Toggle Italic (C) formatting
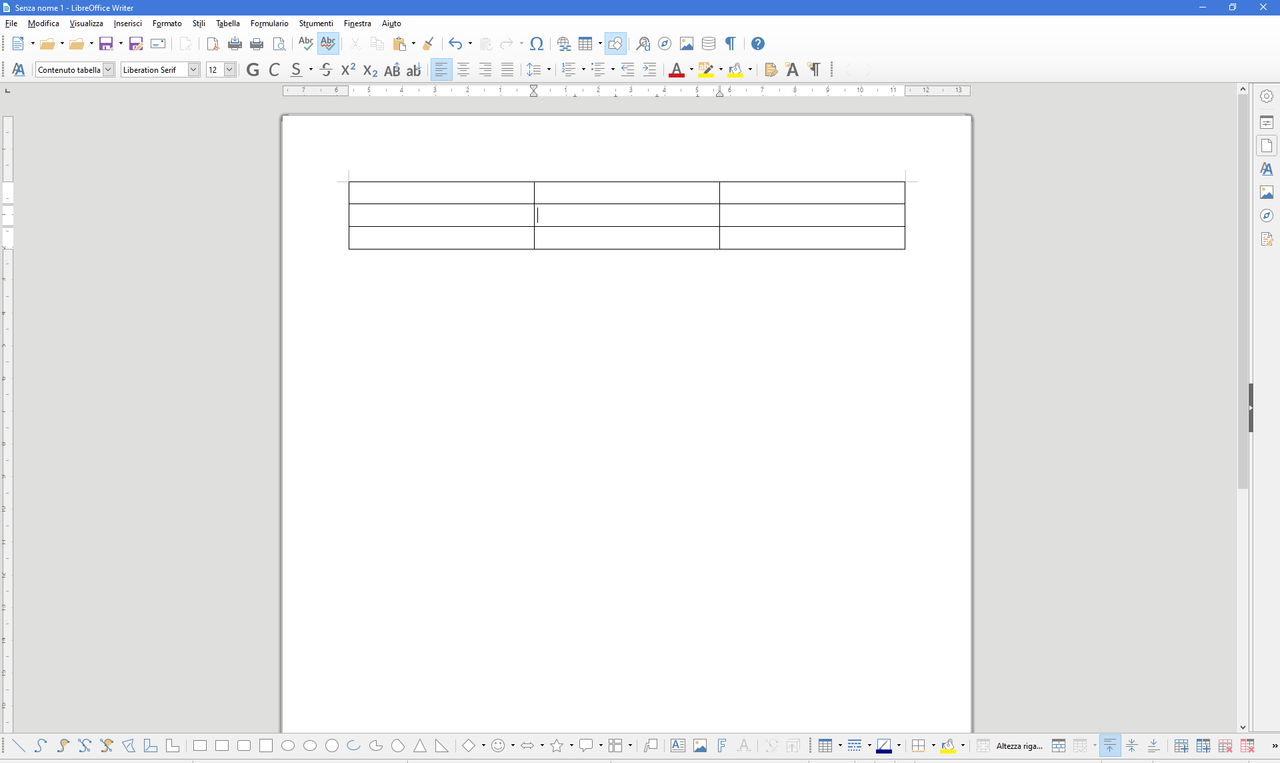The image size is (1280, 763). pos(274,70)
